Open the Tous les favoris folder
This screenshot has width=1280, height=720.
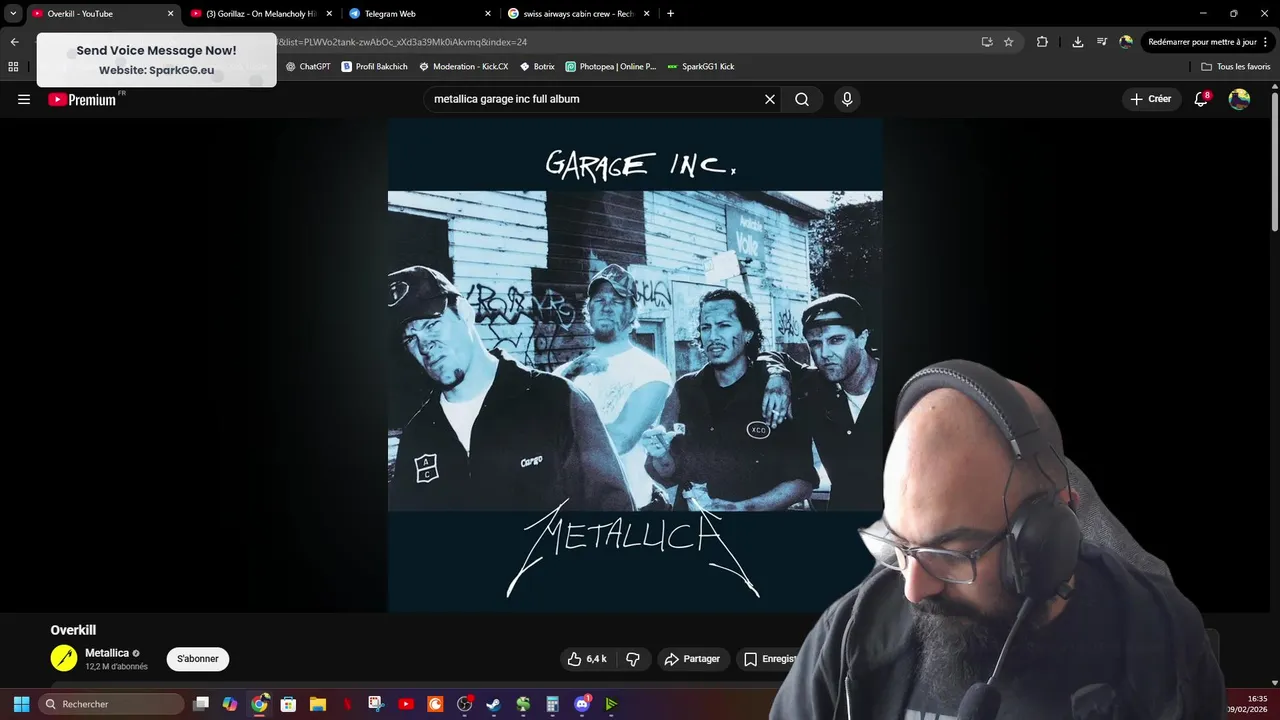click(x=1236, y=67)
